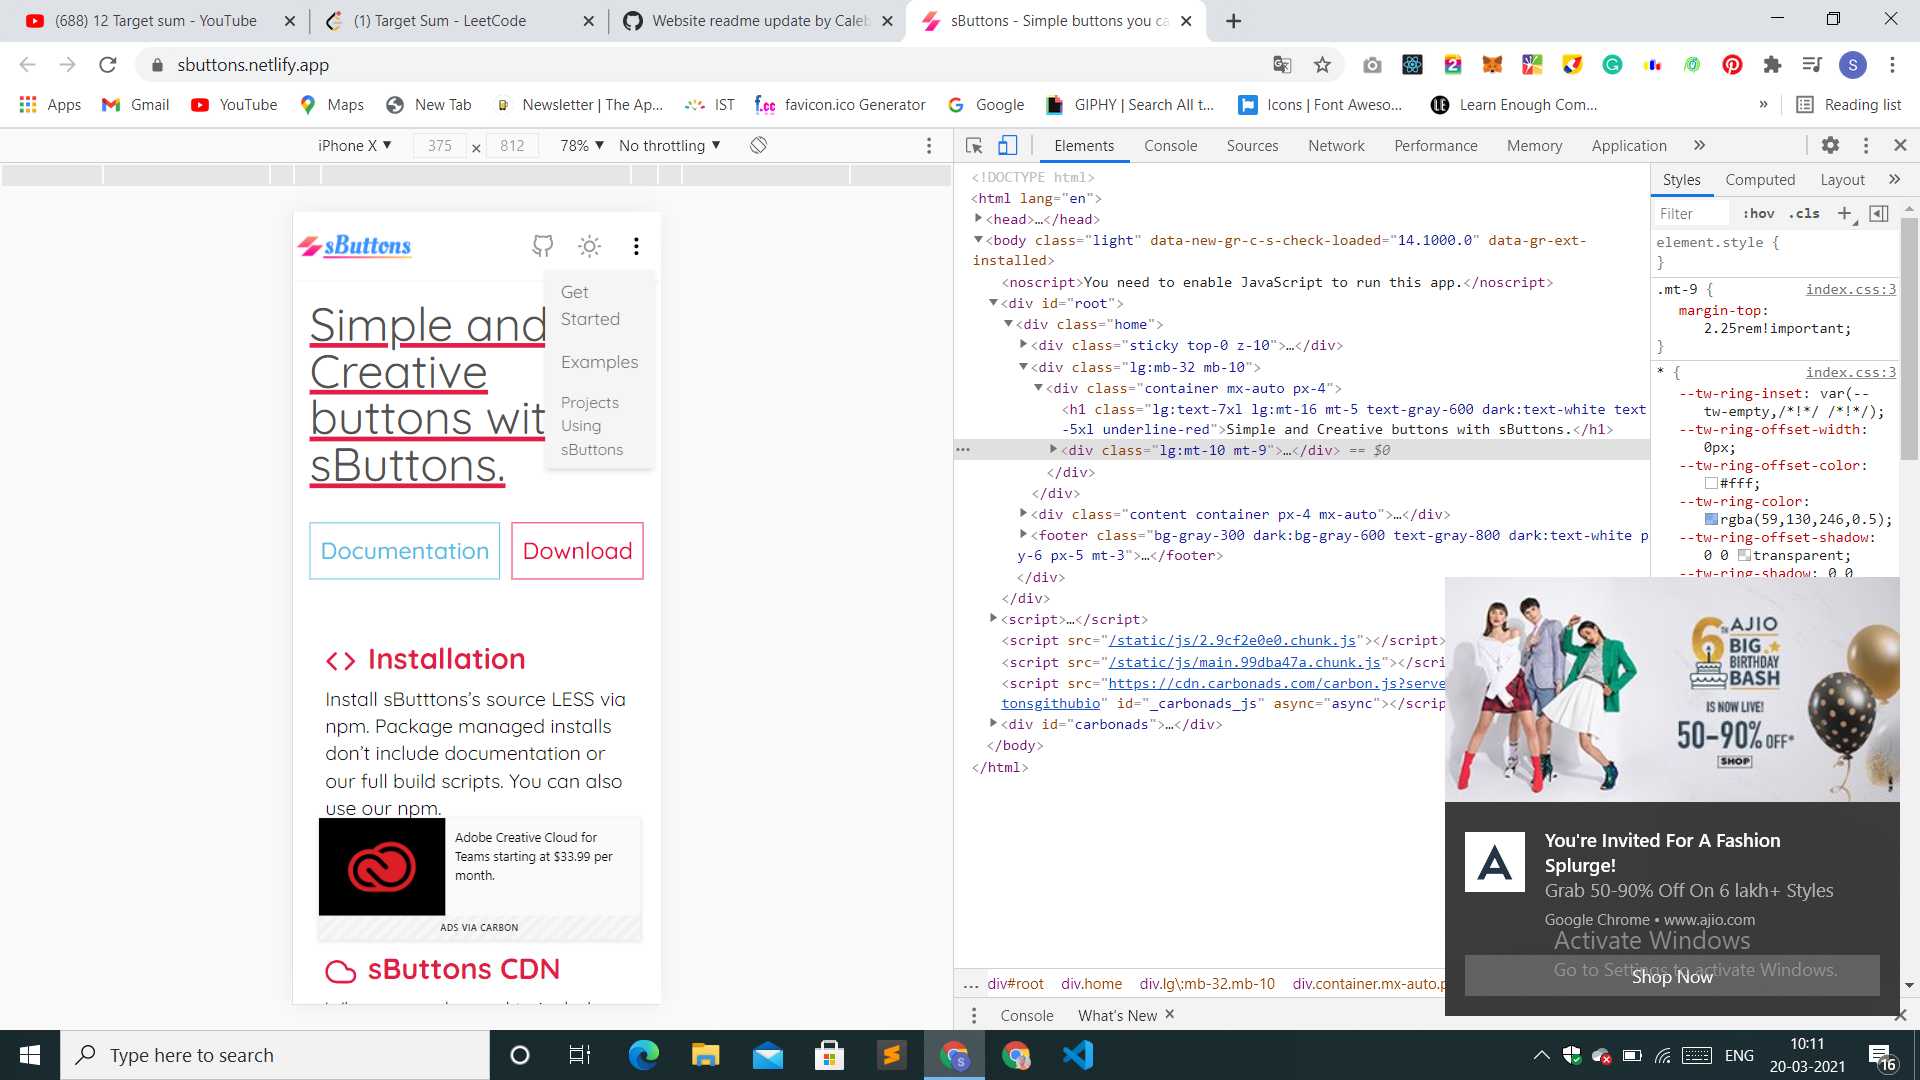
Task: Switch to the Performance tab
Action: (x=1435, y=146)
